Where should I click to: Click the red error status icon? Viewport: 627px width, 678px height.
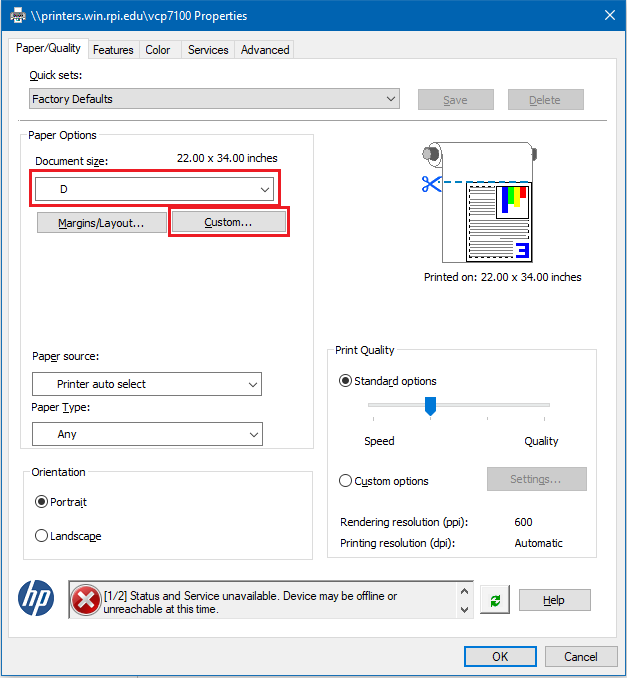[x=85, y=600]
